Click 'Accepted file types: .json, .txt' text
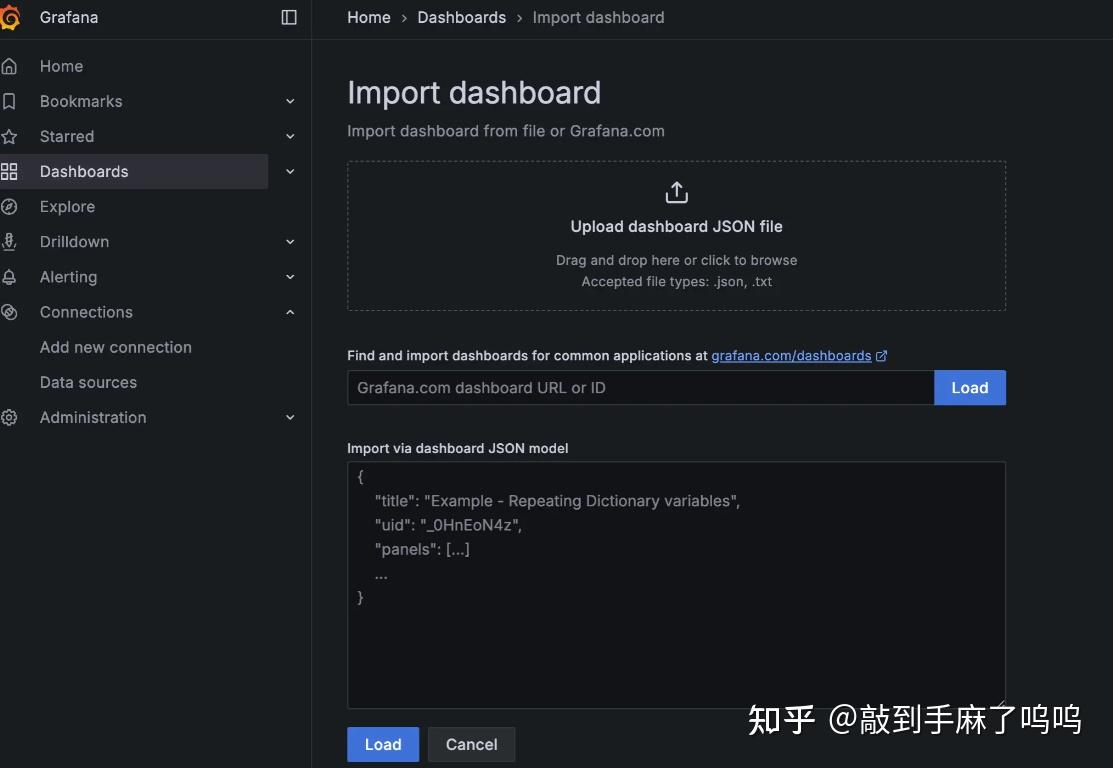The height and width of the screenshot is (768, 1113). pyautogui.click(x=676, y=282)
